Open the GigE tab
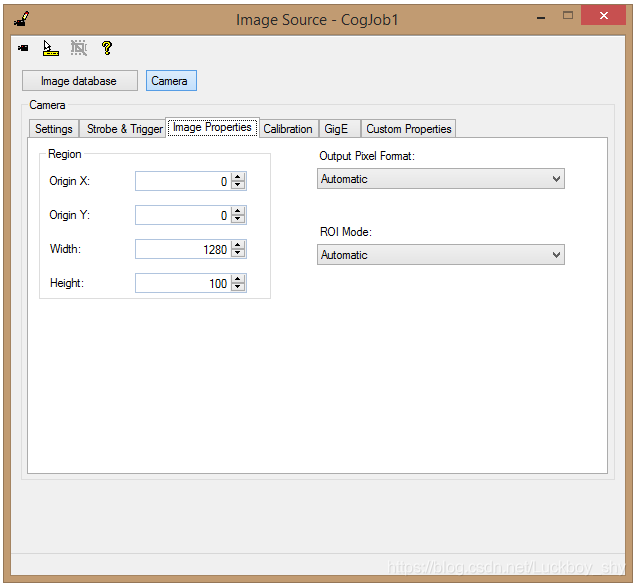 [x=339, y=129]
